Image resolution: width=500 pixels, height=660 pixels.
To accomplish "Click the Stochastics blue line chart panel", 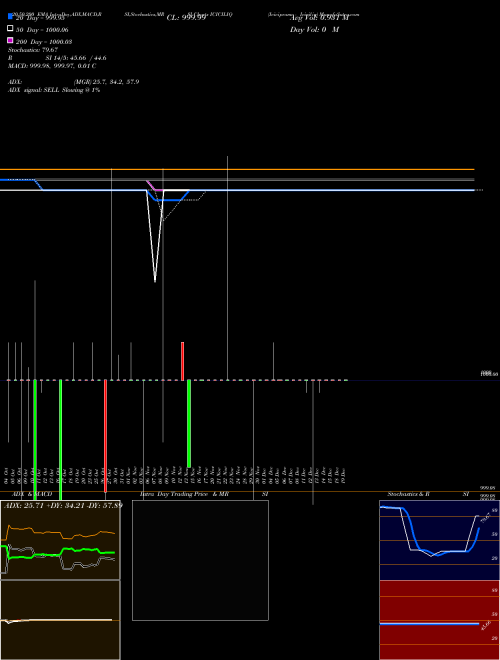I will (x=439, y=540).
